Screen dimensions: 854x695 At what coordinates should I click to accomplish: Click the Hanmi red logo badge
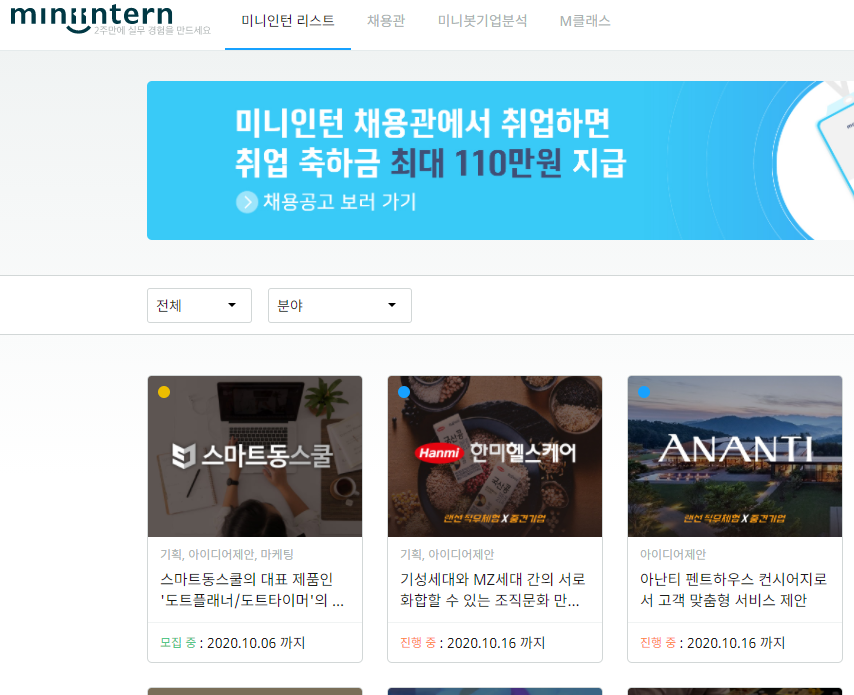click(438, 453)
